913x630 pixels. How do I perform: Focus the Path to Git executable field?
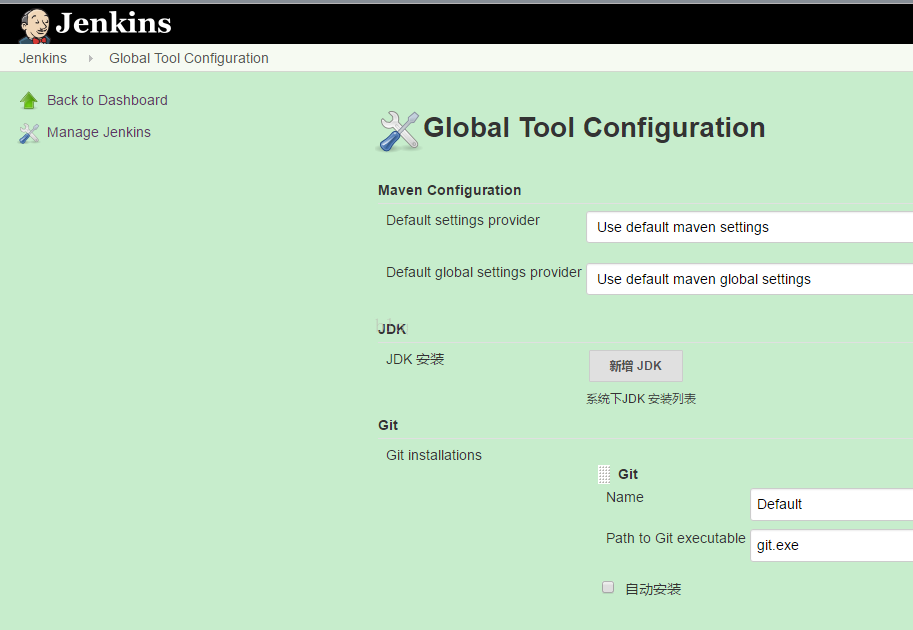pos(831,546)
